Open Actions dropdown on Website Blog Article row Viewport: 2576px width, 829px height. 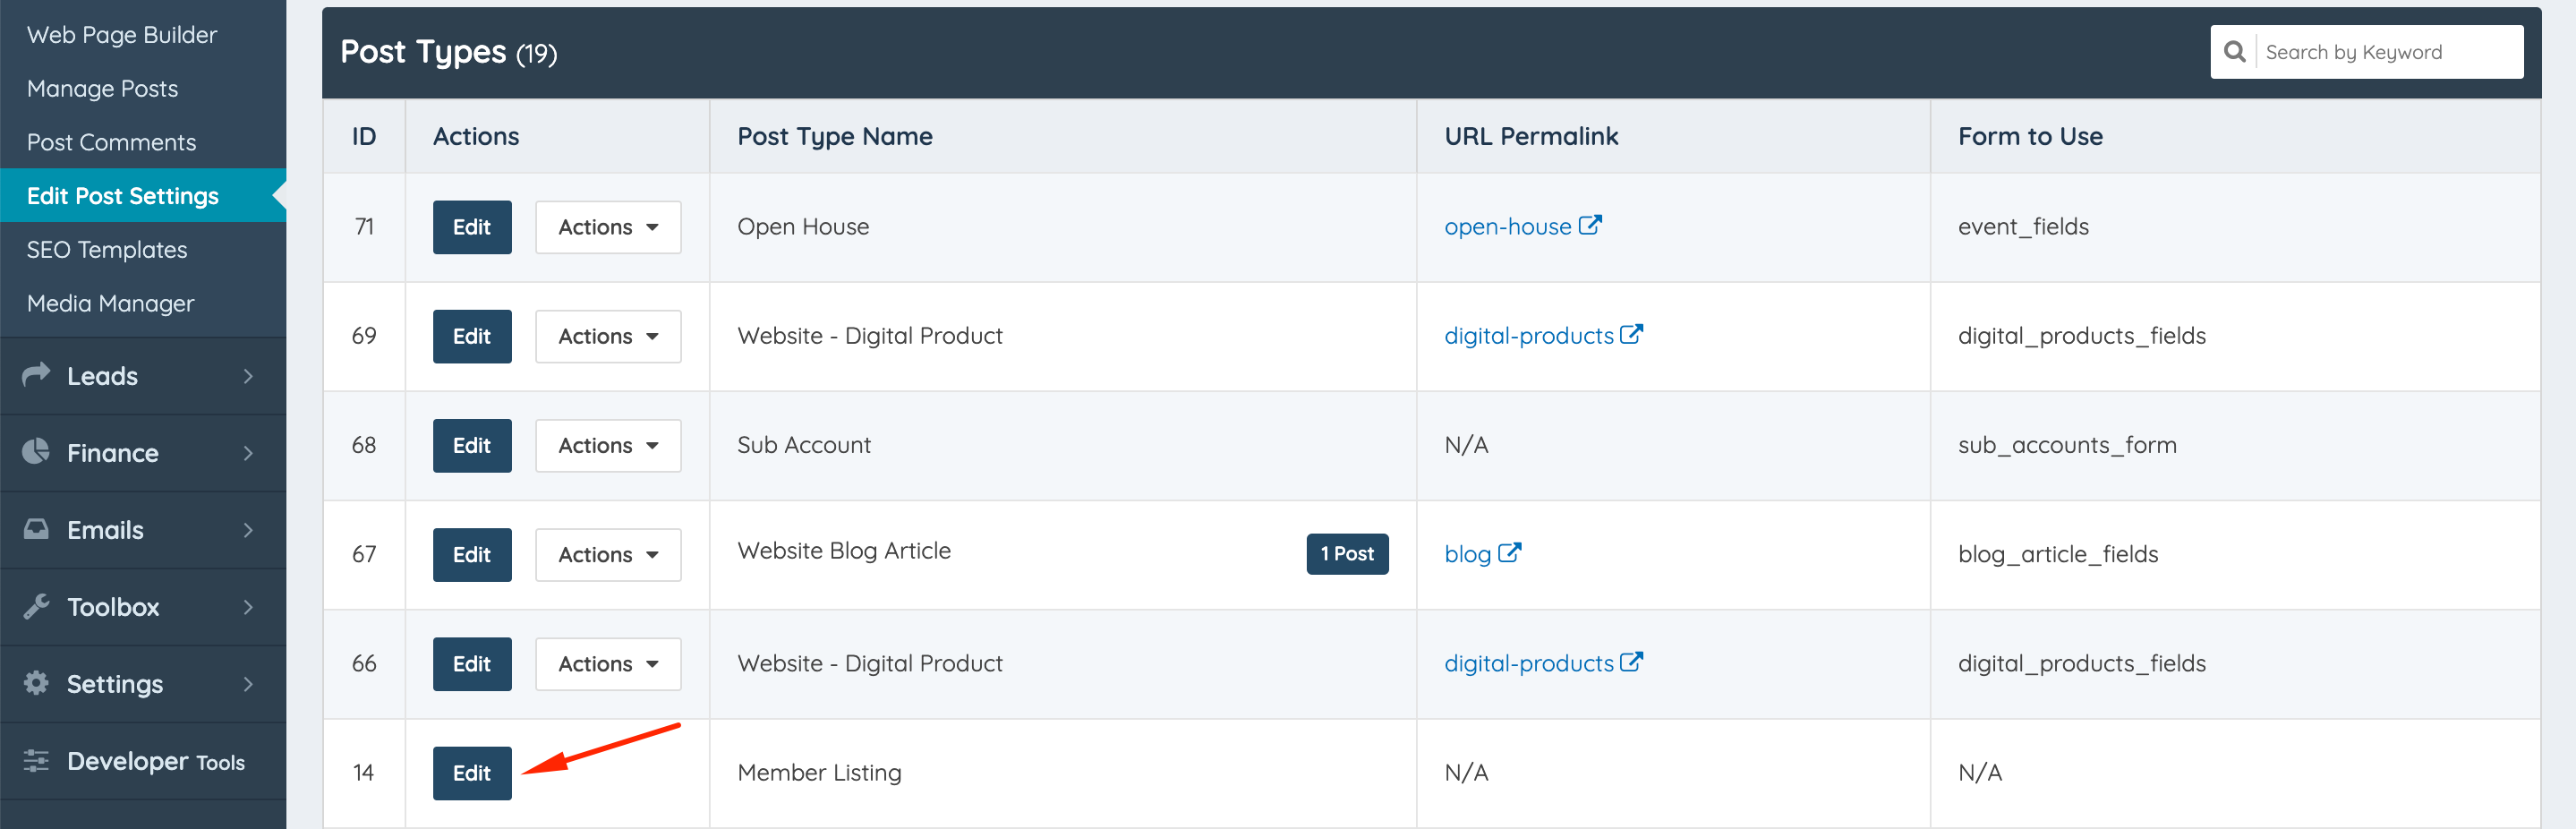[607, 554]
